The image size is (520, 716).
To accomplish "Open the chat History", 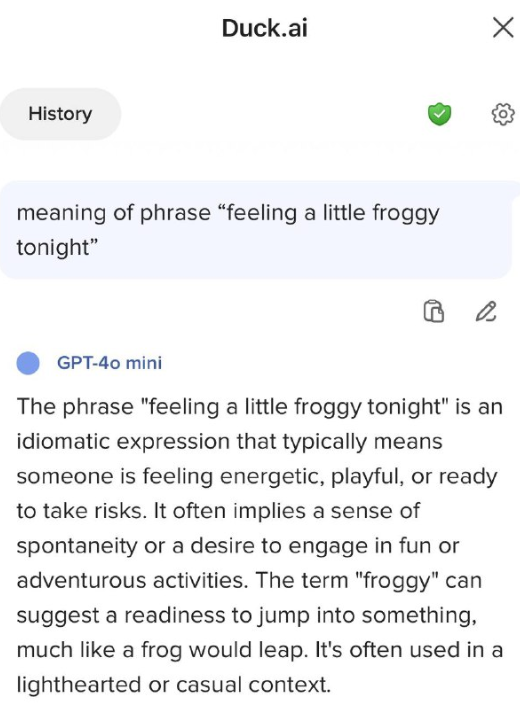I will (60, 114).
